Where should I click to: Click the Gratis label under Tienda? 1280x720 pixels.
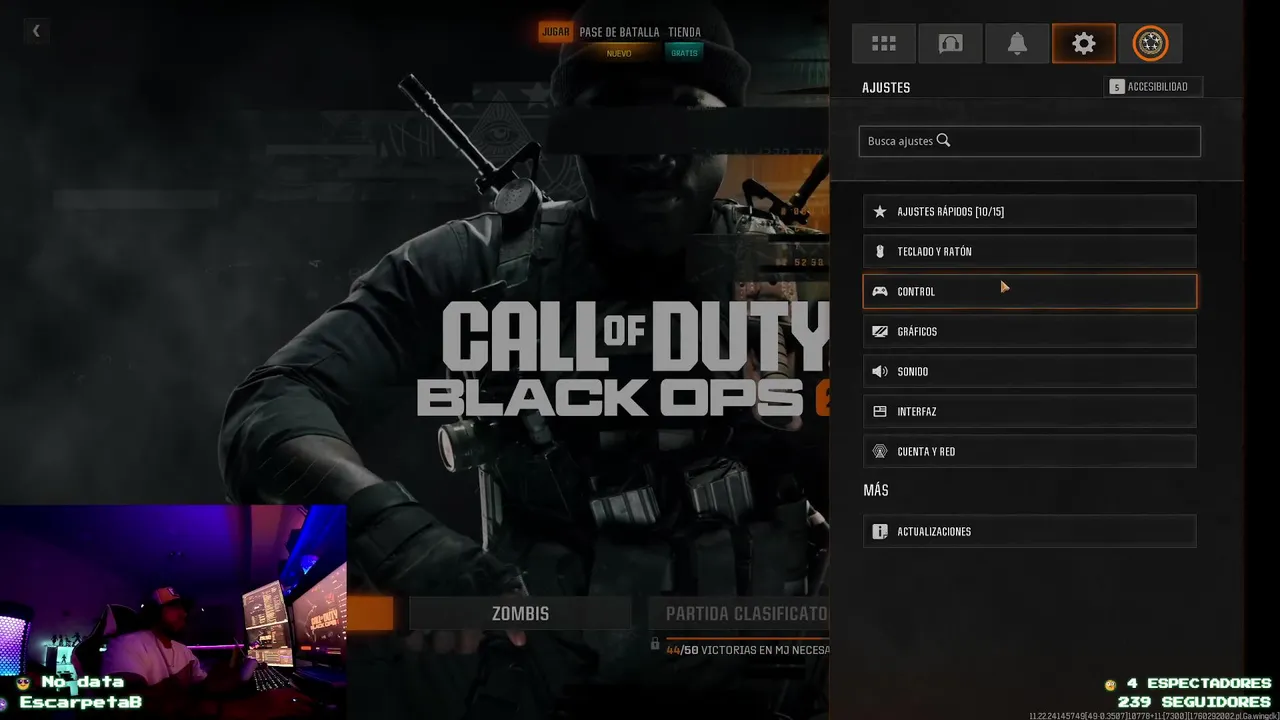tap(684, 52)
